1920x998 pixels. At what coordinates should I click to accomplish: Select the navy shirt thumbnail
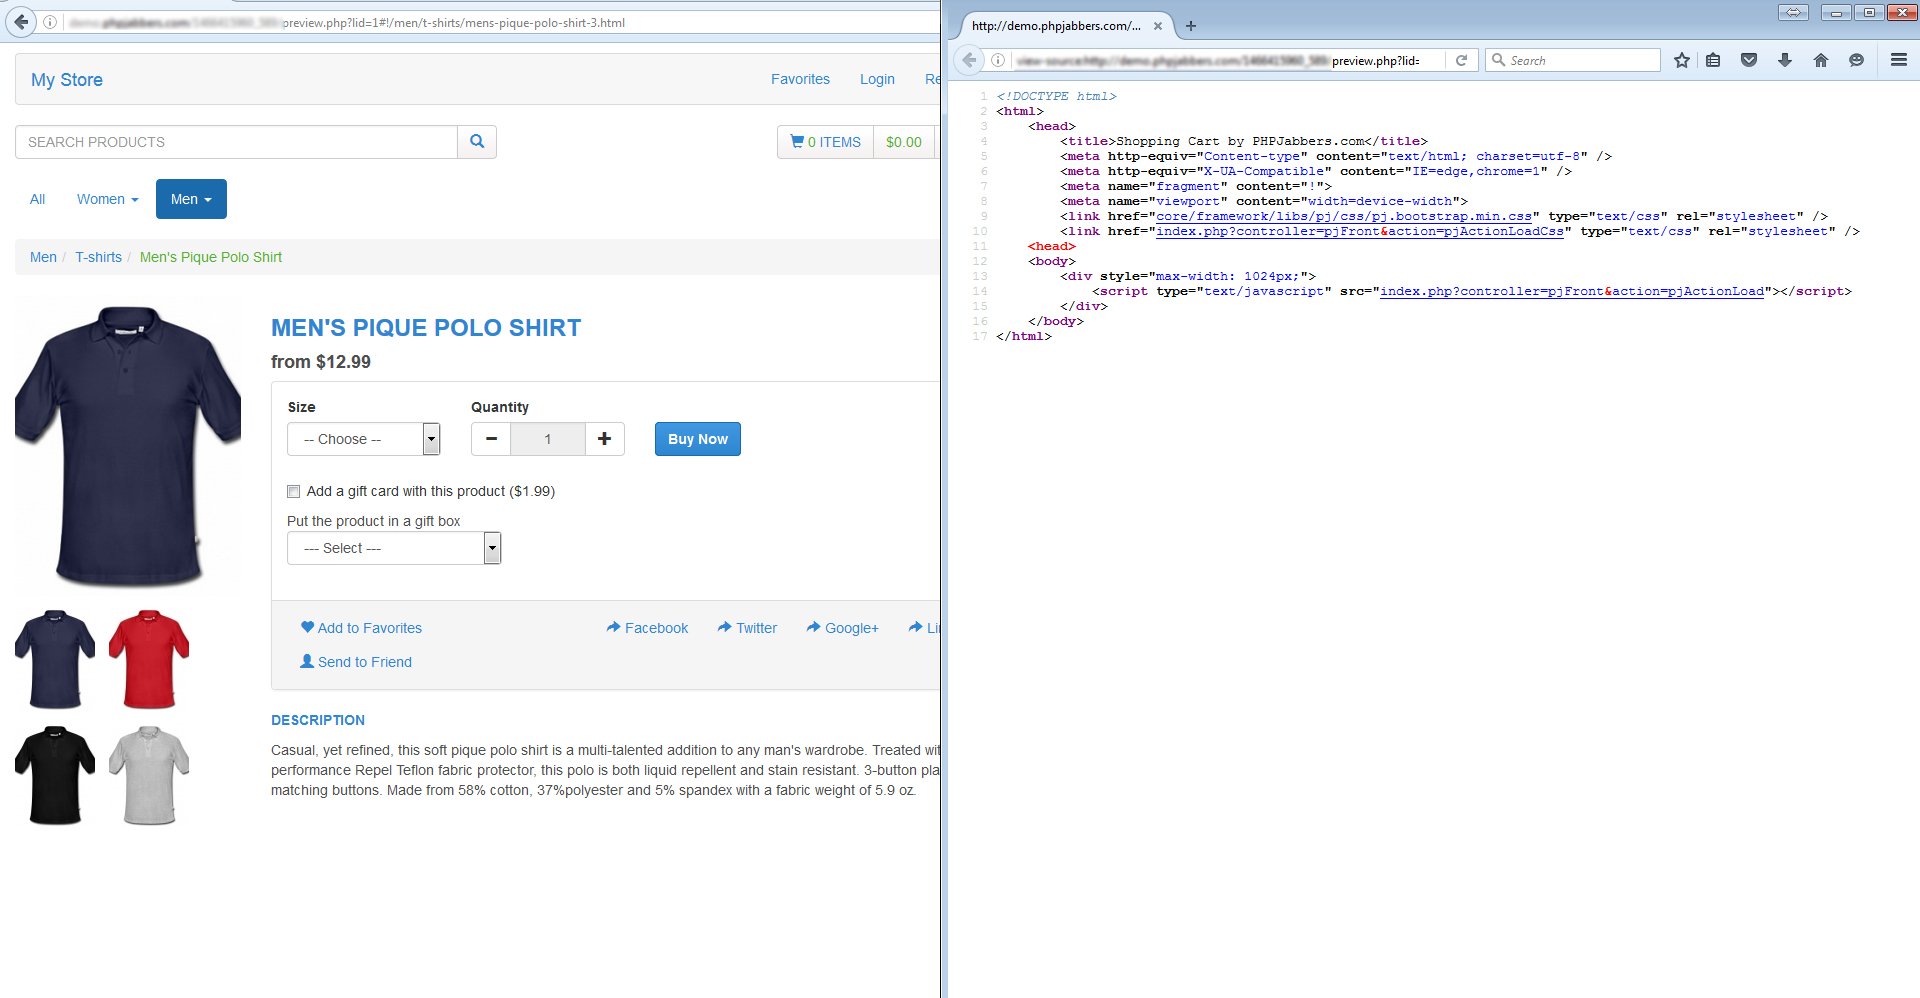[x=55, y=659]
